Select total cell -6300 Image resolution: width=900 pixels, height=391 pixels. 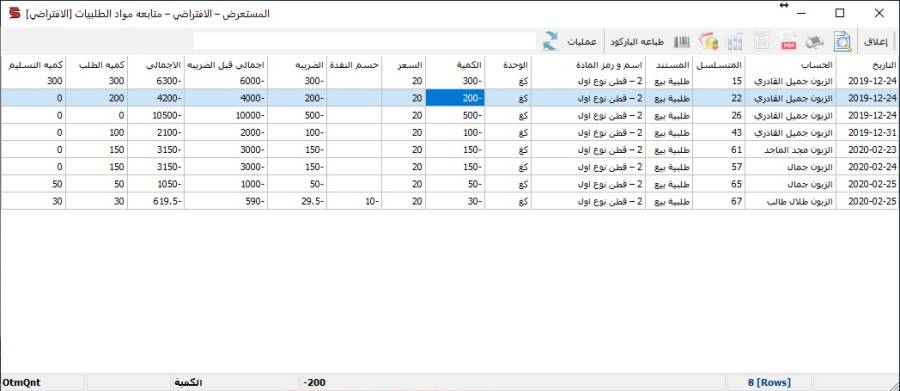[156, 81]
